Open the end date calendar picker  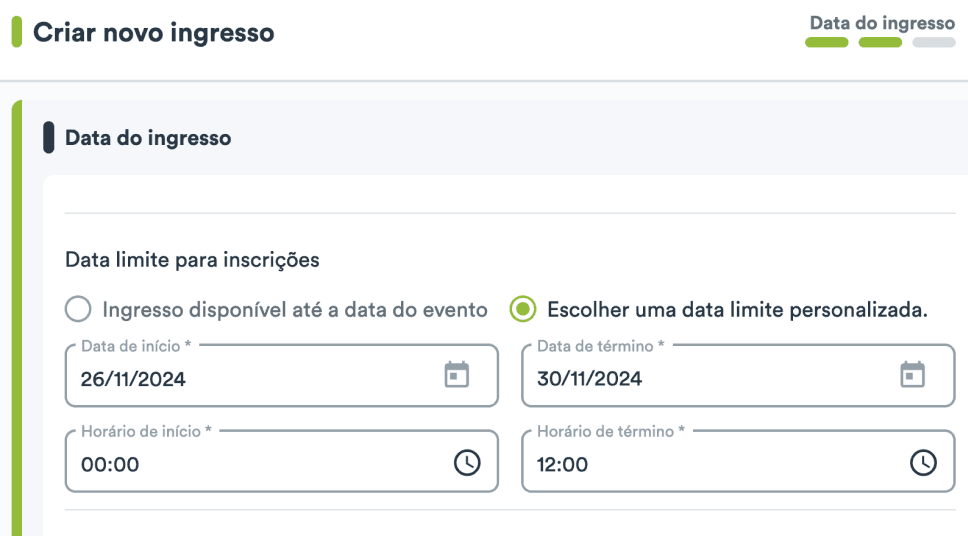point(912,375)
